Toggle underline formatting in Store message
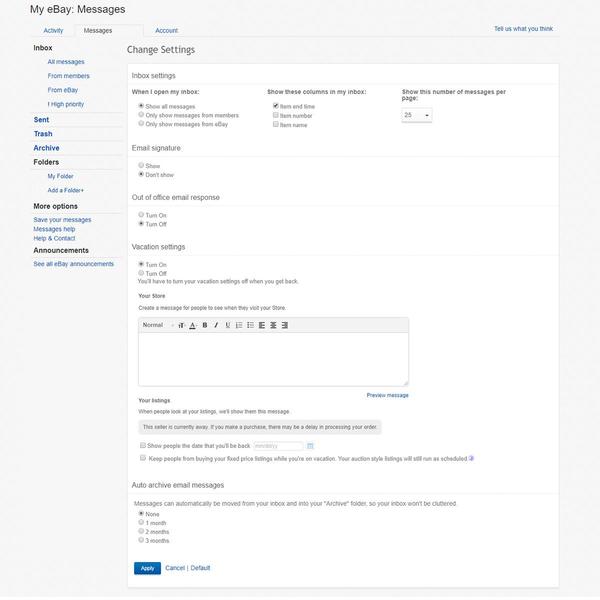Image resolution: width=600 pixels, height=600 pixels. click(x=228, y=325)
